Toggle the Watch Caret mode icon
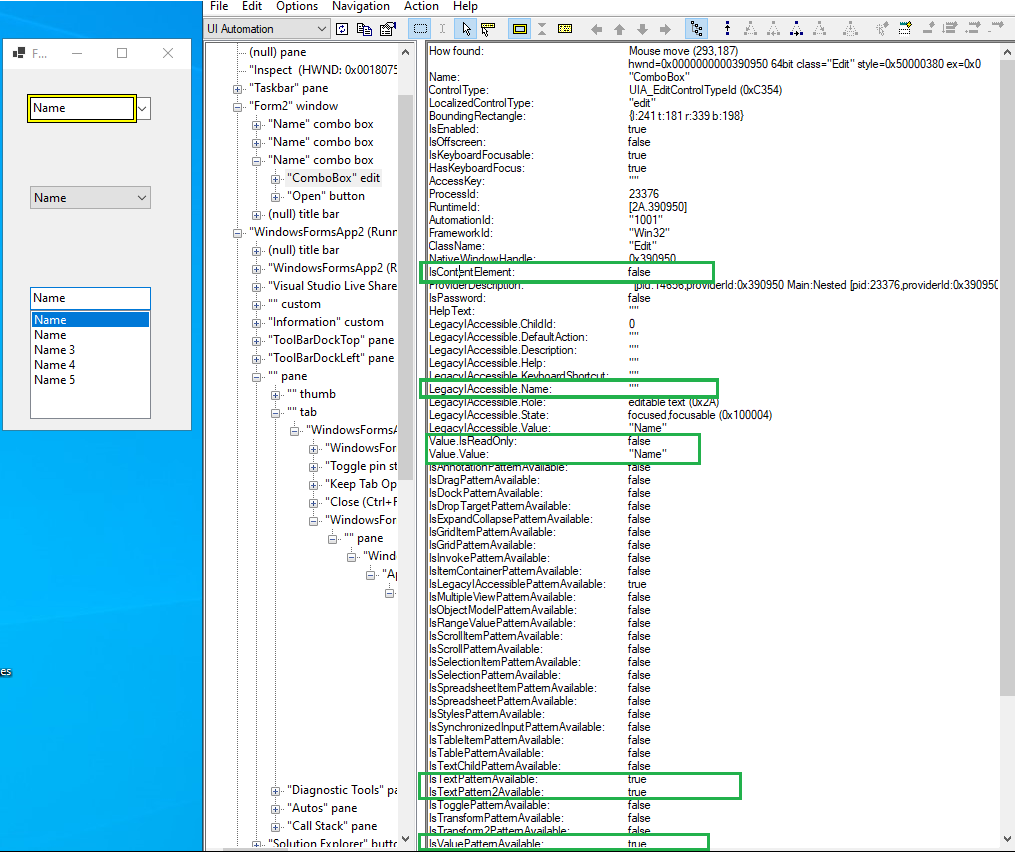 [x=443, y=28]
